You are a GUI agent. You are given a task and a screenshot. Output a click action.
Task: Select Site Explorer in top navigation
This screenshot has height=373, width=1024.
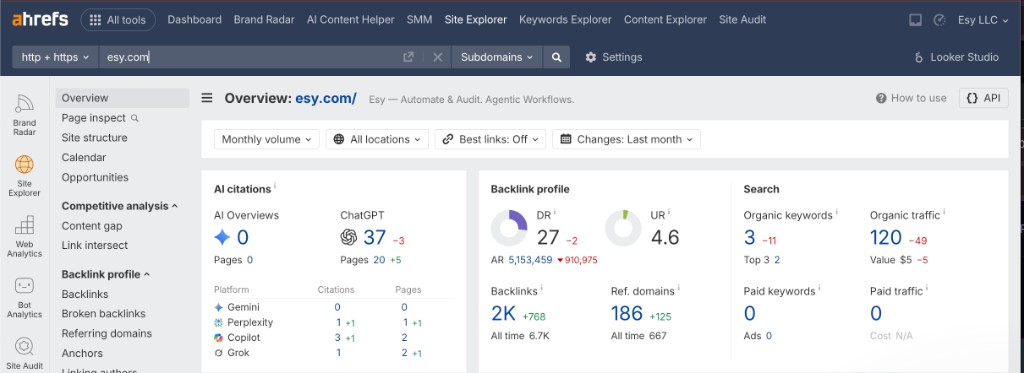(x=475, y=20)
